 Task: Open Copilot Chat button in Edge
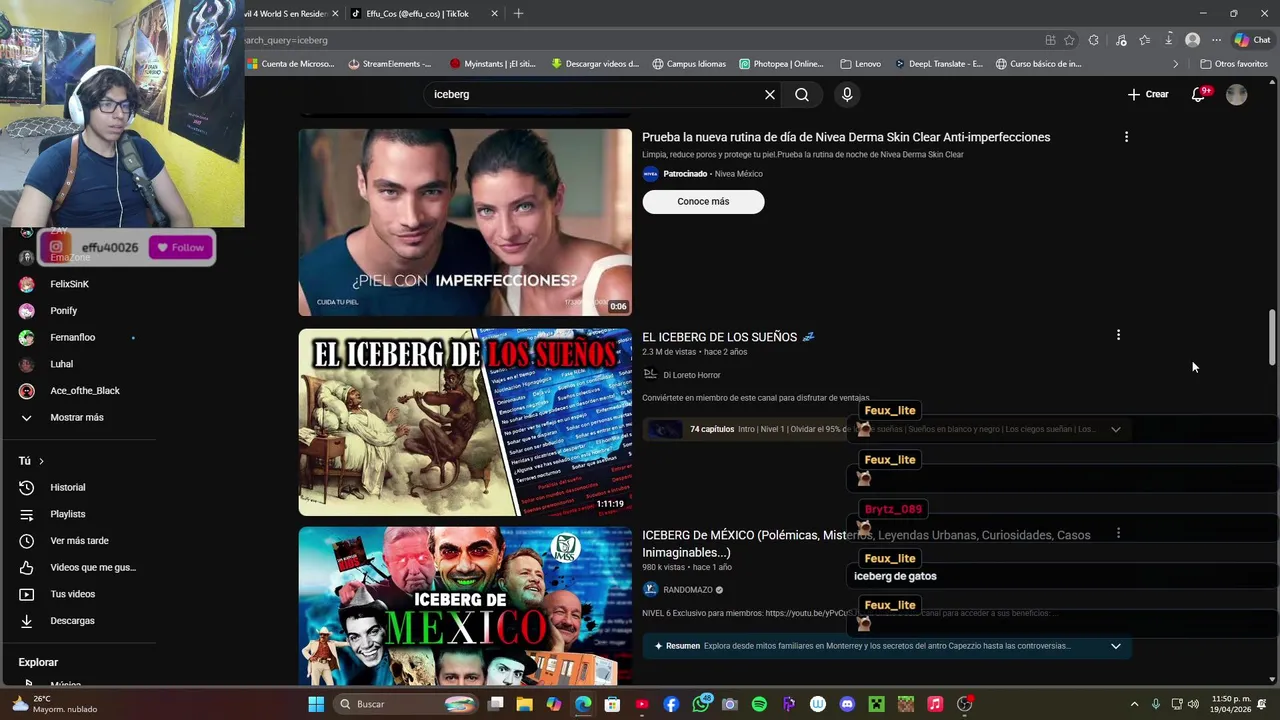pos(1252,40)
